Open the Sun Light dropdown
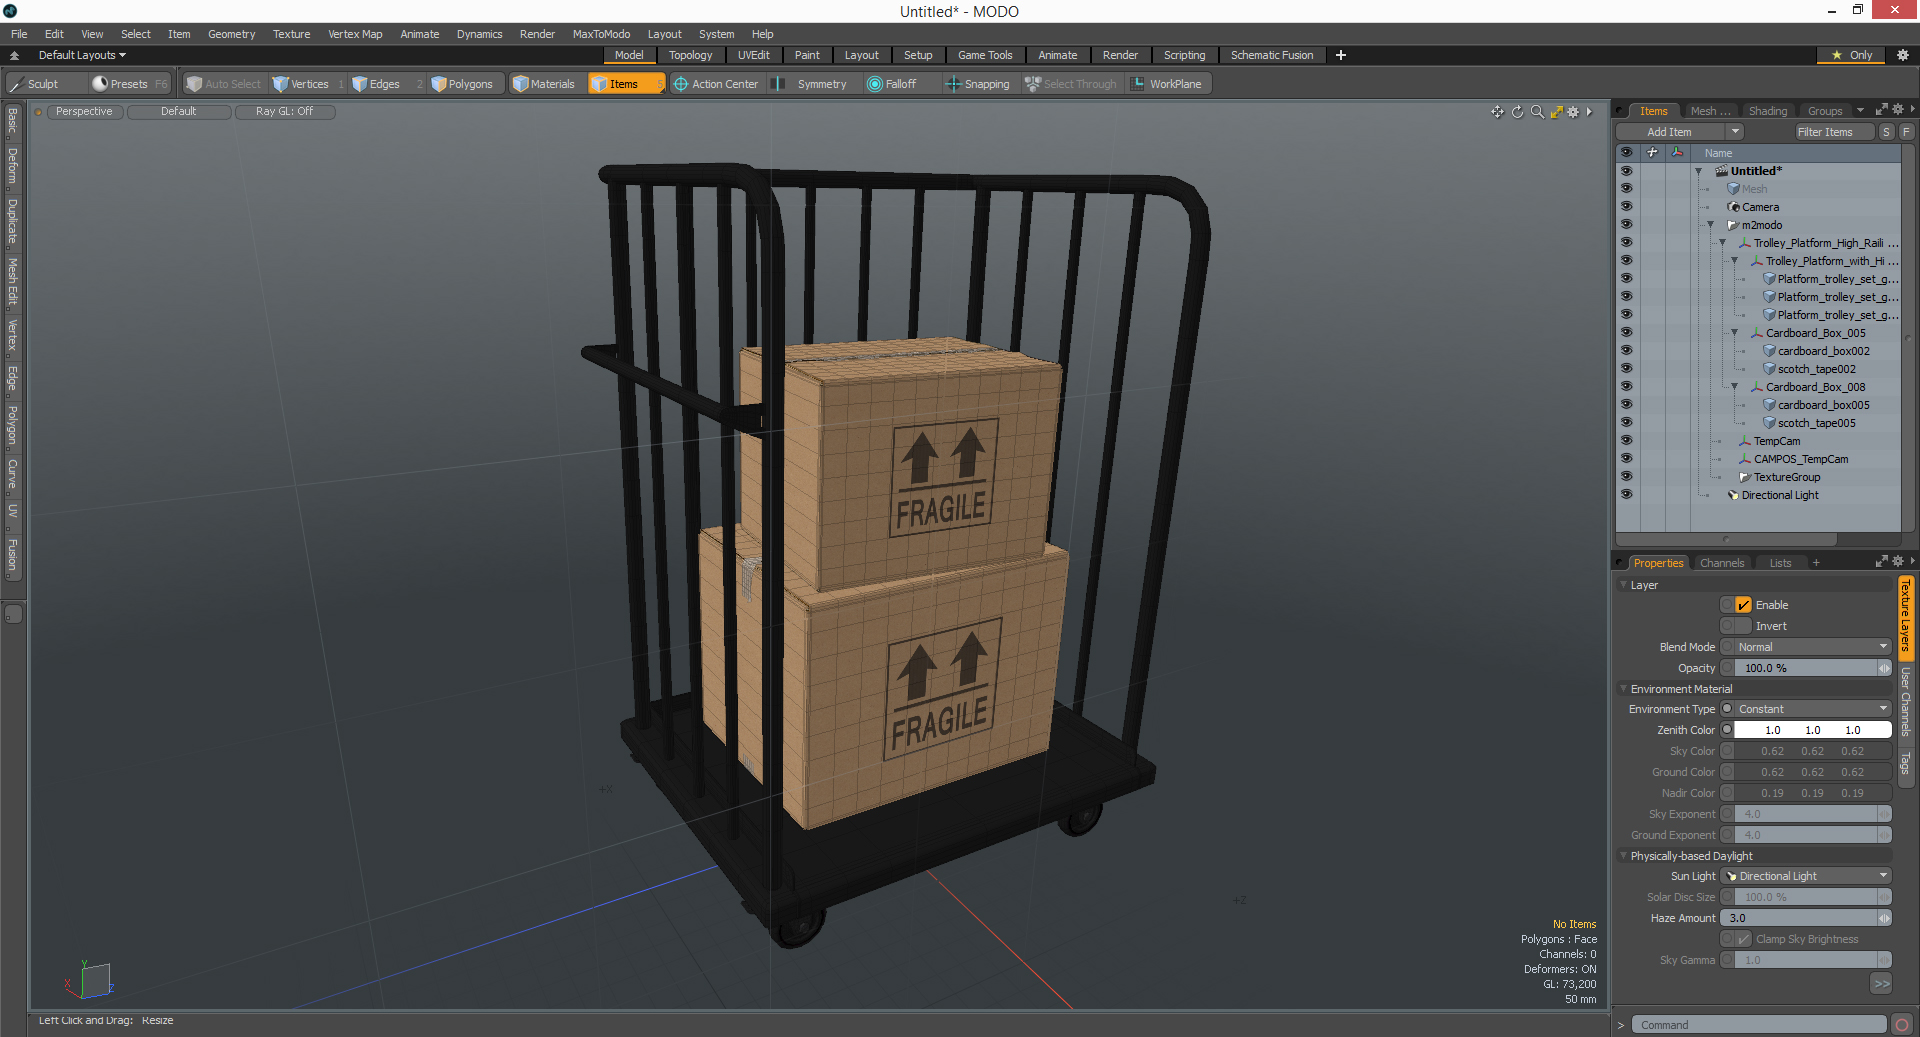 point(1806,876)
